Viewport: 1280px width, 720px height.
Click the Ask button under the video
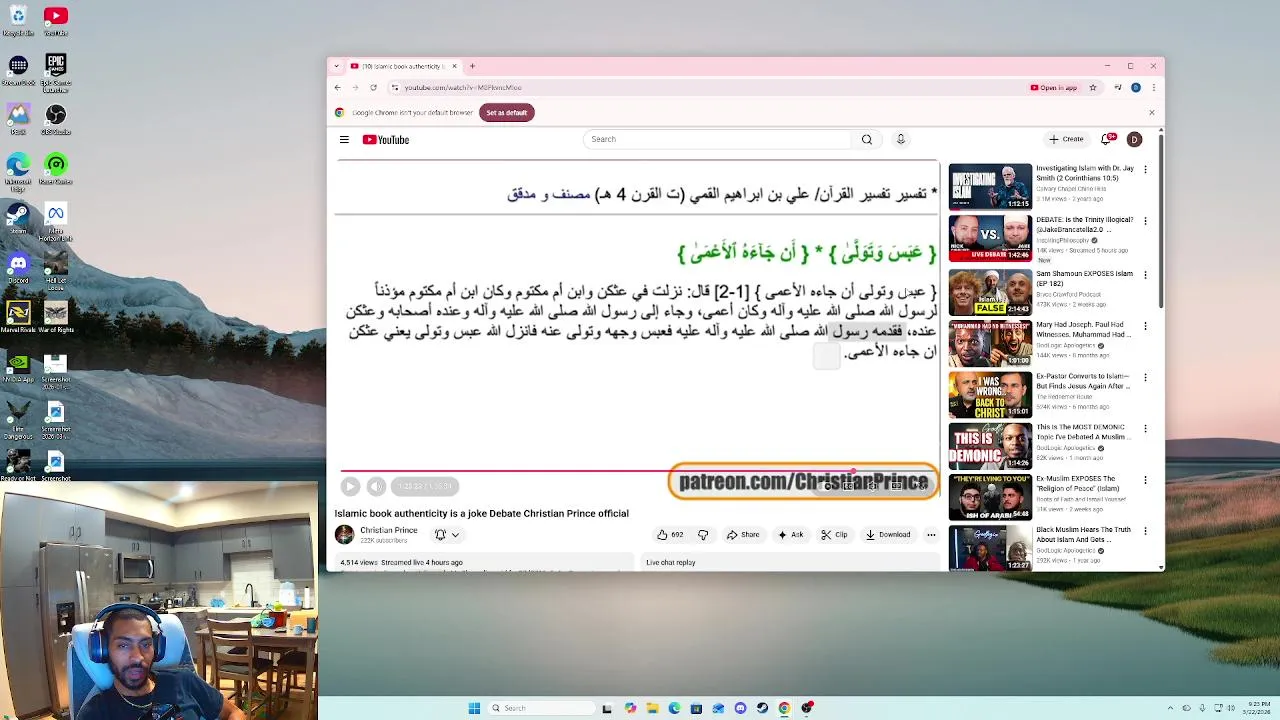pyautogui.click(x=790, y=535)
